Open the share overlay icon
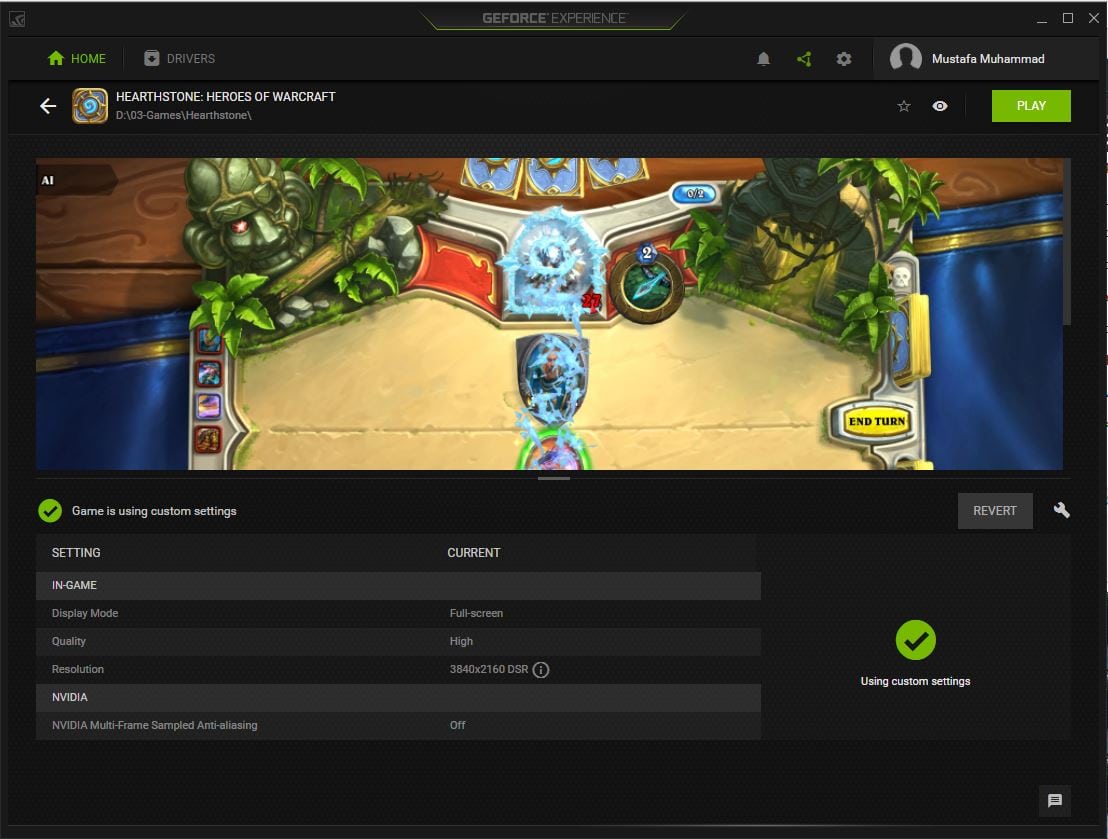 click(803, 59)
